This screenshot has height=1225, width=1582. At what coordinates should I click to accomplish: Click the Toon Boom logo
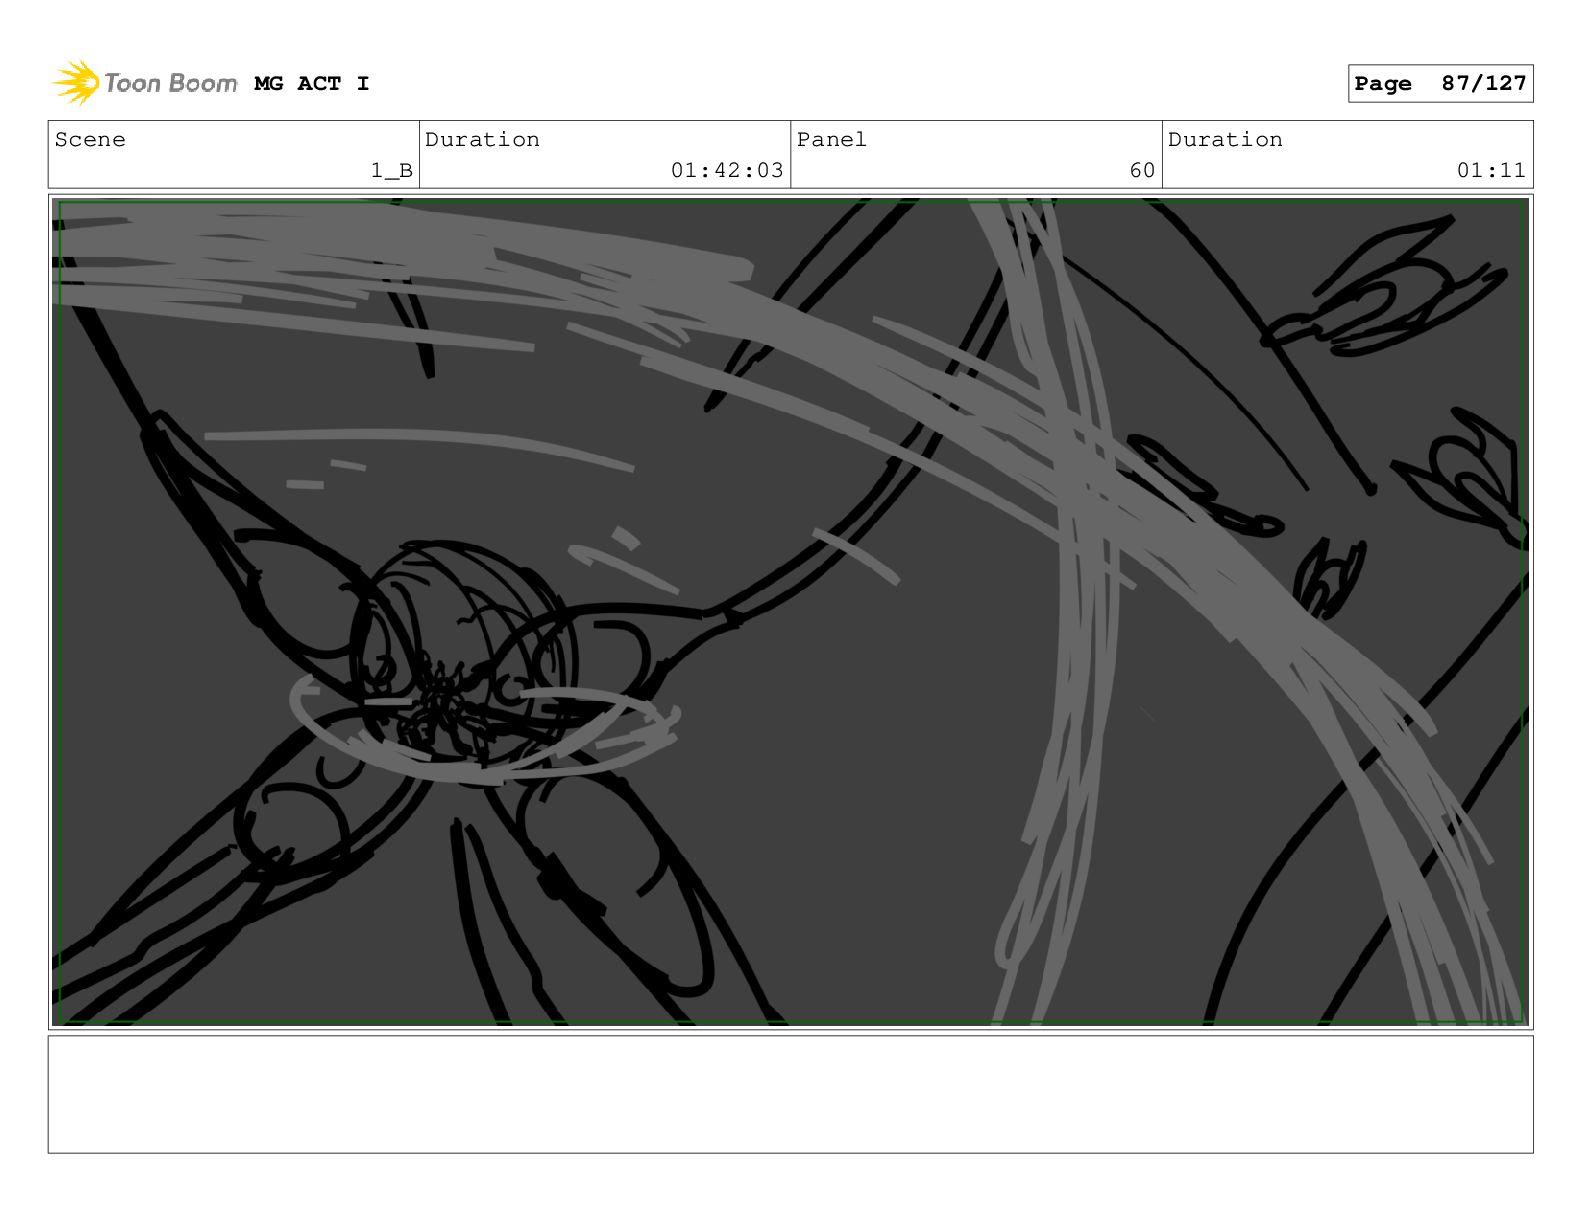pos(144,83)
